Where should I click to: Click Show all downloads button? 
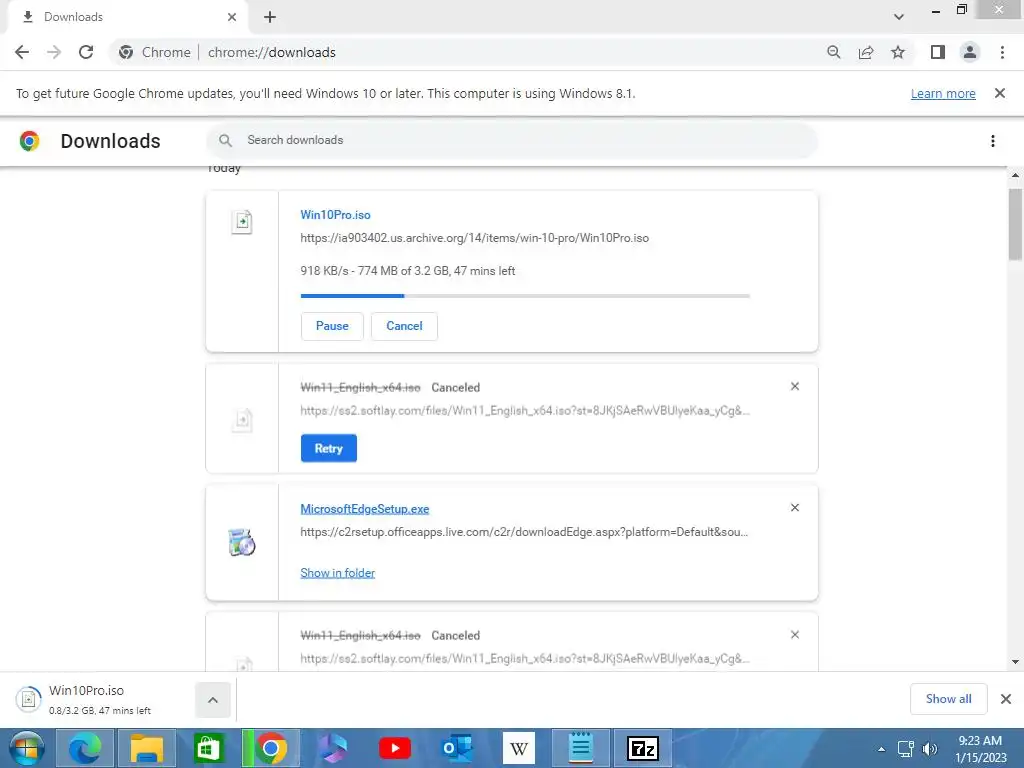[x=948, y=699]
